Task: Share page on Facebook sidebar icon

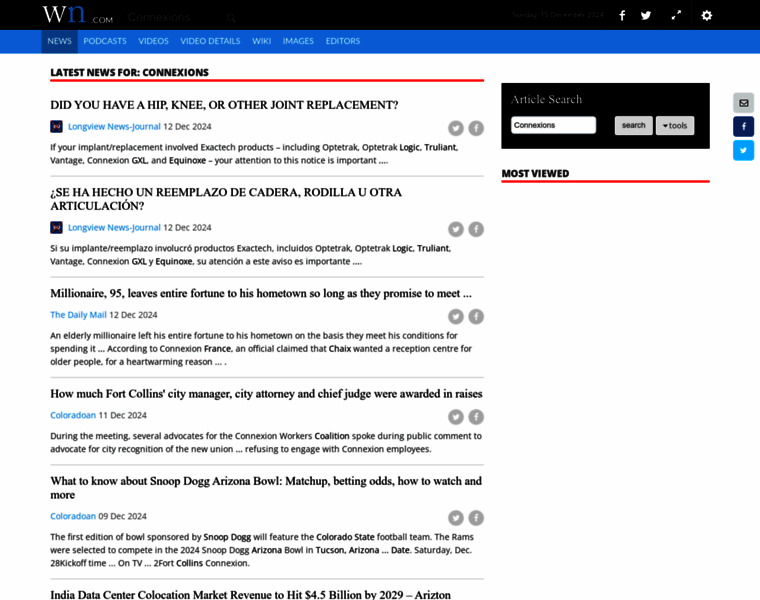Action: [743, 127]
